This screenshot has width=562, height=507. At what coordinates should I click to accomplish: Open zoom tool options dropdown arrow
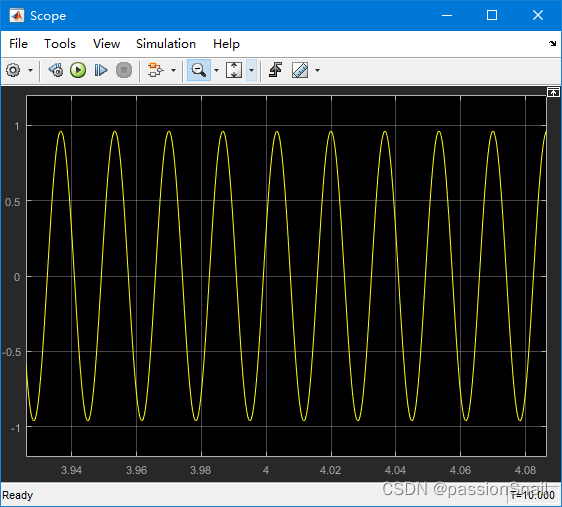click(x=216, y=70)
